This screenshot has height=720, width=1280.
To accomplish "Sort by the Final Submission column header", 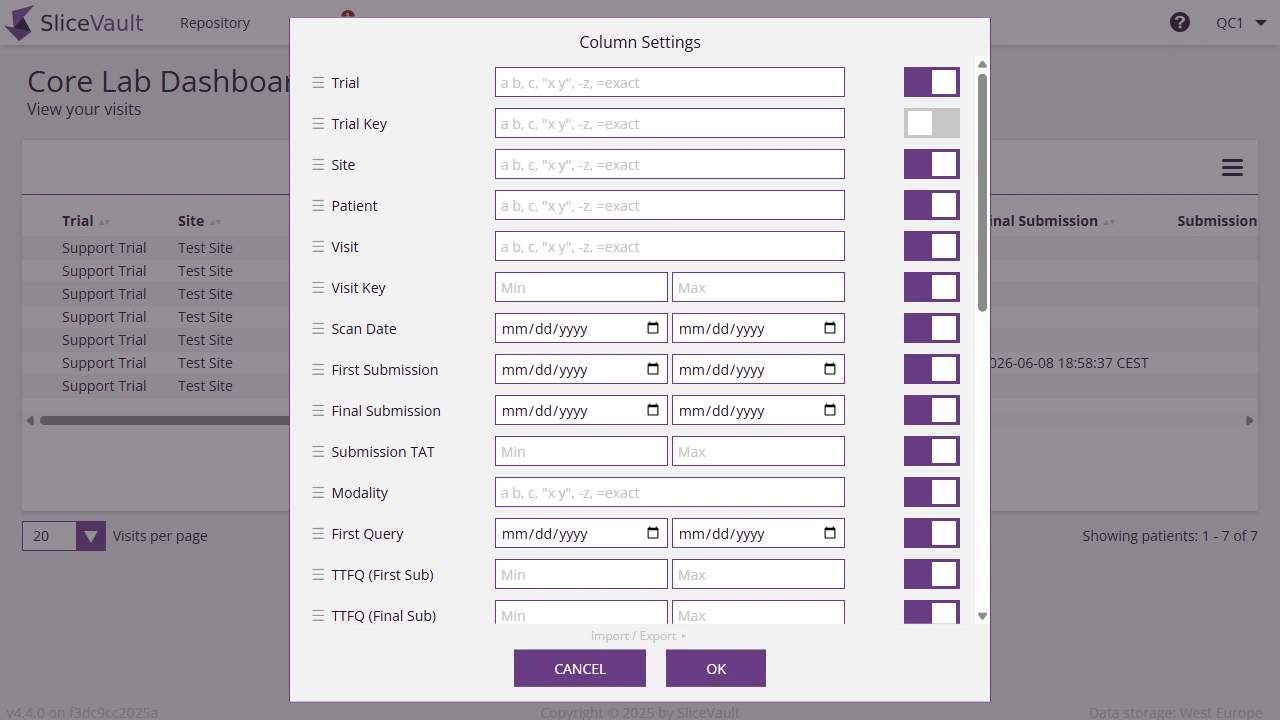I will pos(1050,221).
